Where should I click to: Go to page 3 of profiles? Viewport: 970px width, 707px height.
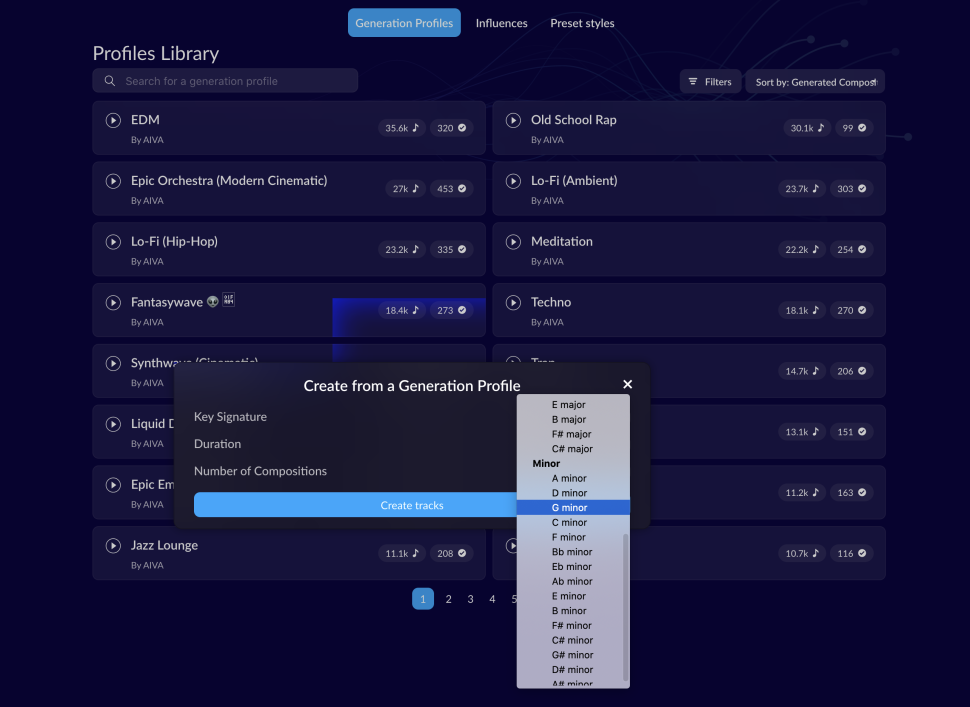click(x=470, y=599)
